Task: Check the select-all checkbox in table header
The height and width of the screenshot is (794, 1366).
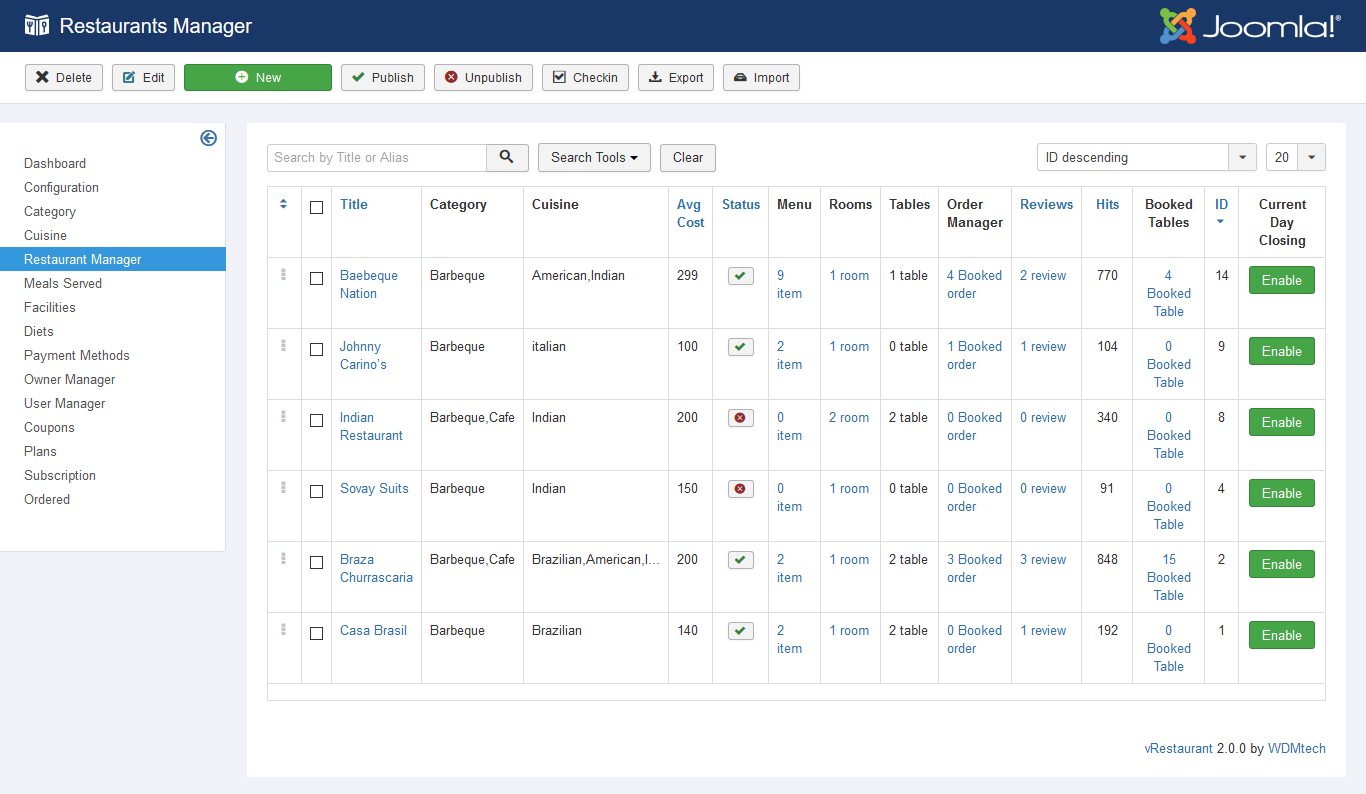Action: pyautogui.click(x=316, y=207)
